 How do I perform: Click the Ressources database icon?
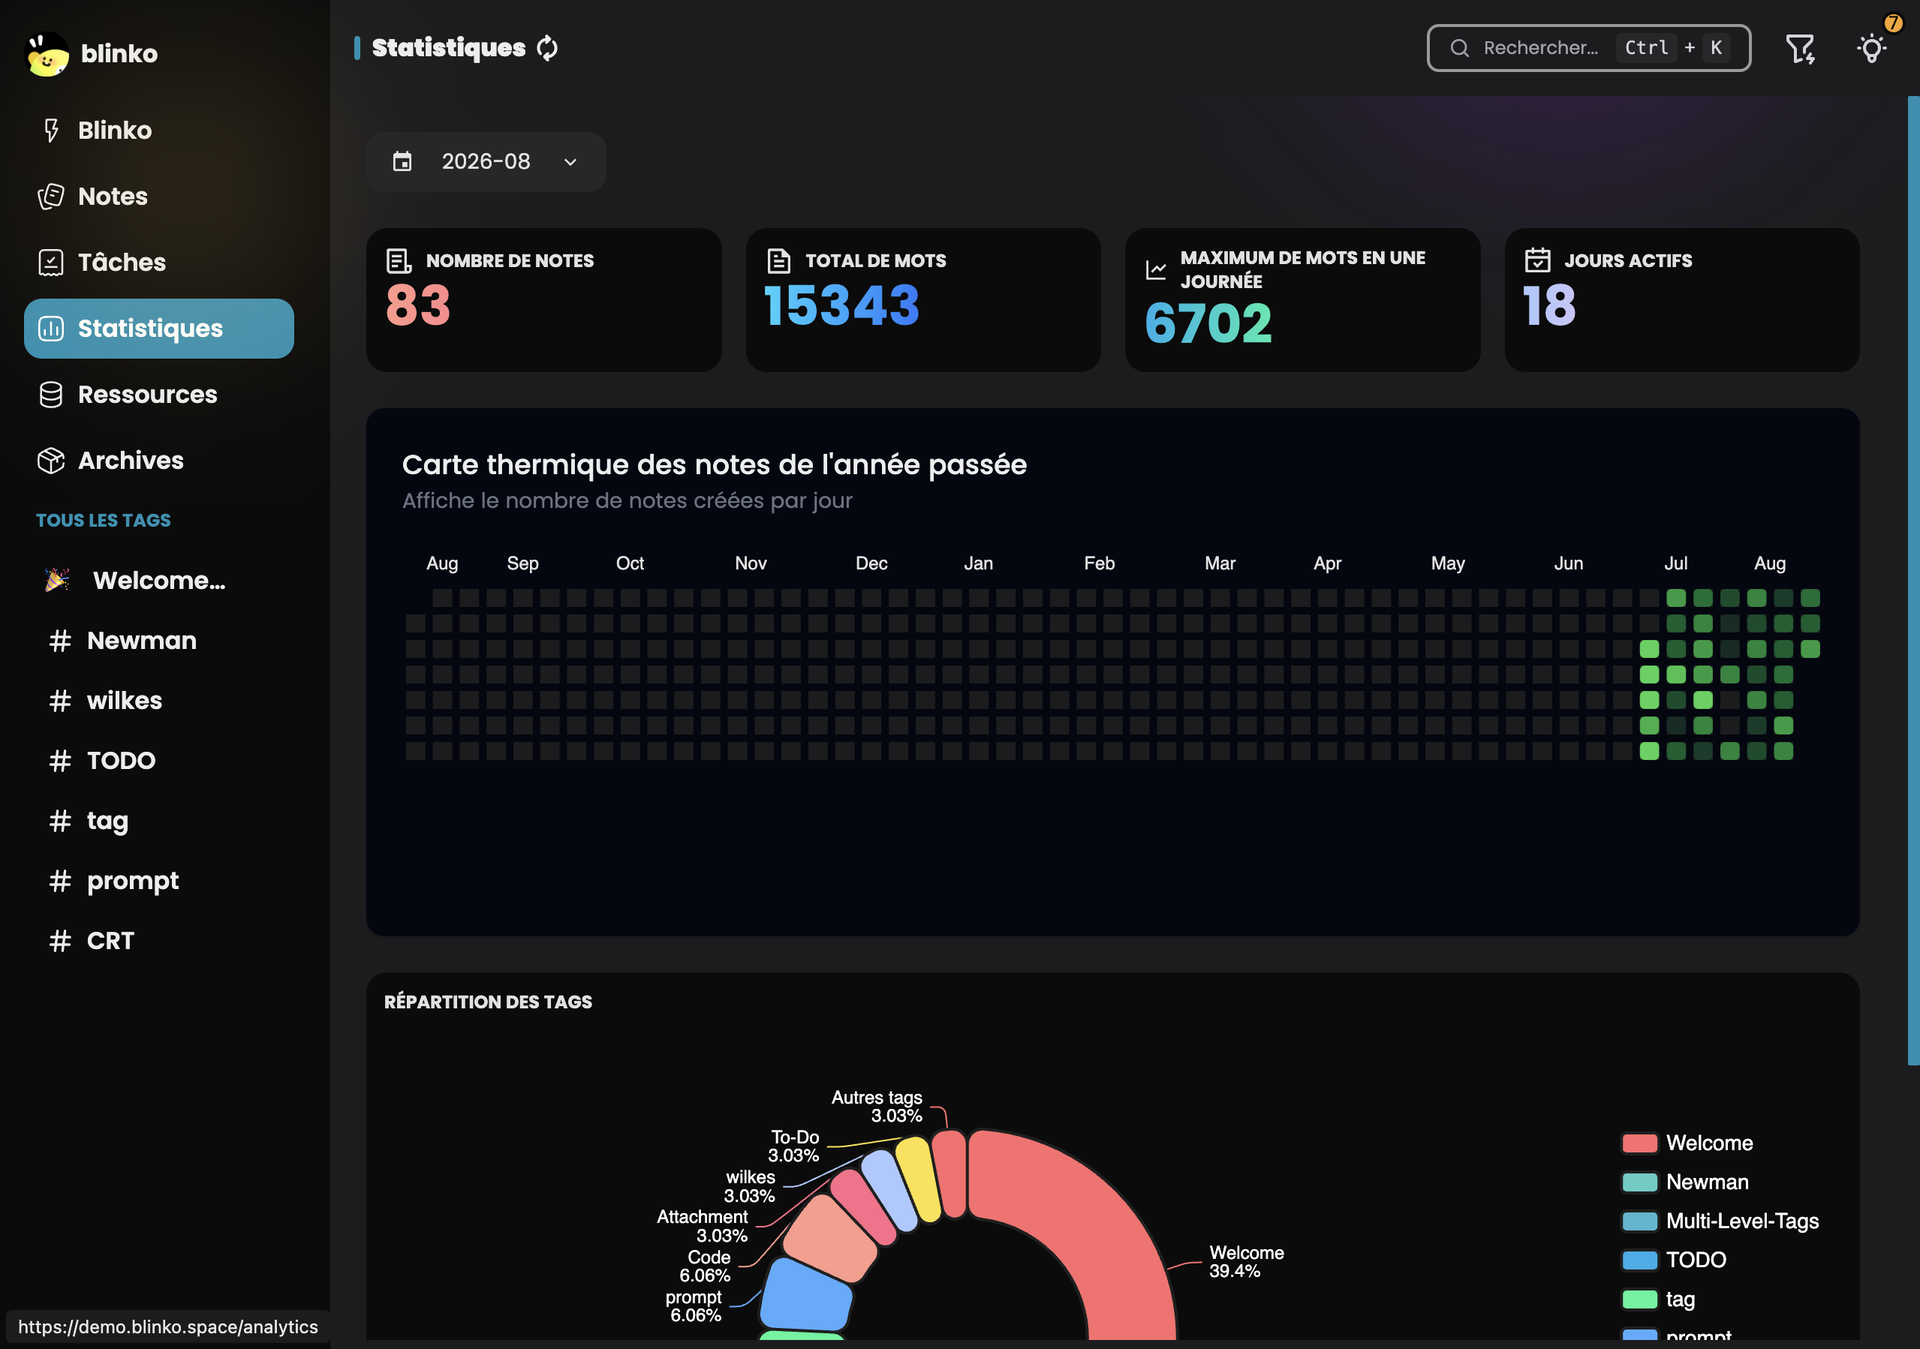click(x=51, y=394)
